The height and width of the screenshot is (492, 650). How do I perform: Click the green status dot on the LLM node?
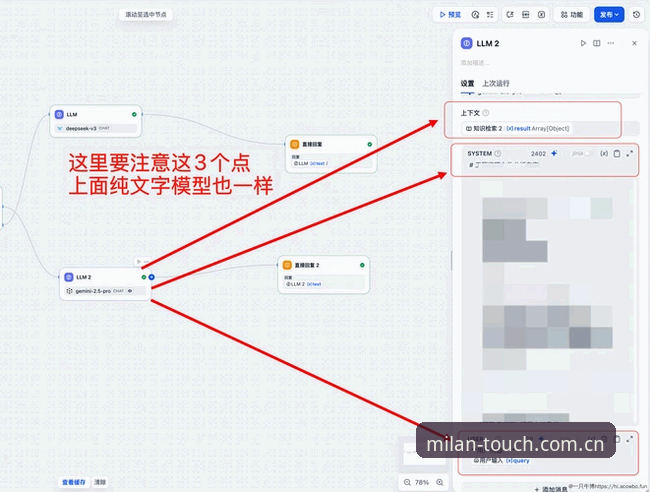[134, 114]
